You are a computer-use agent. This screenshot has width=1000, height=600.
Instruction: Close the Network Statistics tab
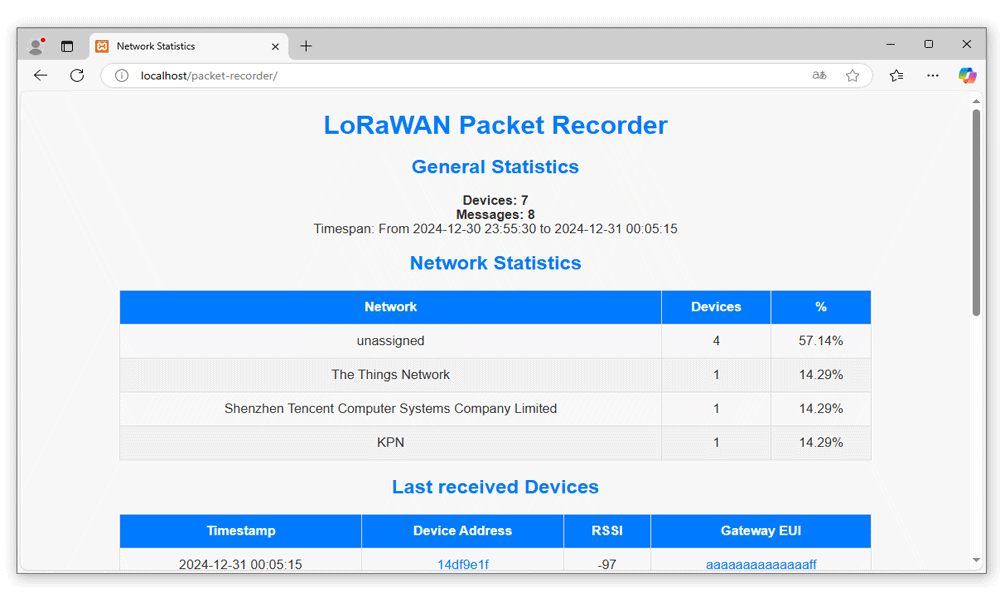(x=276, y=47)
